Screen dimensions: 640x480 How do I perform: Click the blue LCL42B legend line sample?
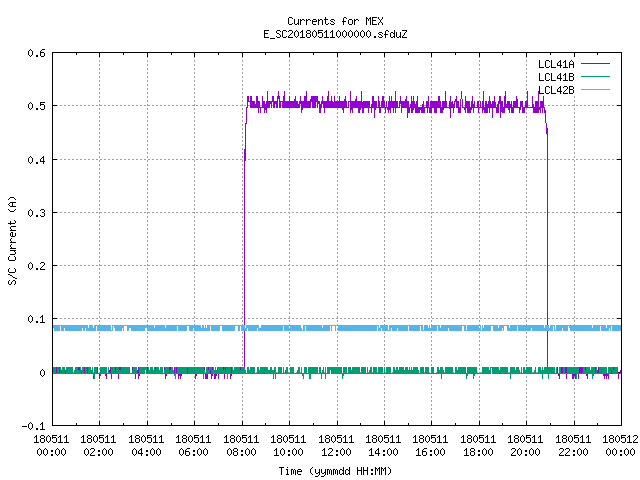(595, 89)
